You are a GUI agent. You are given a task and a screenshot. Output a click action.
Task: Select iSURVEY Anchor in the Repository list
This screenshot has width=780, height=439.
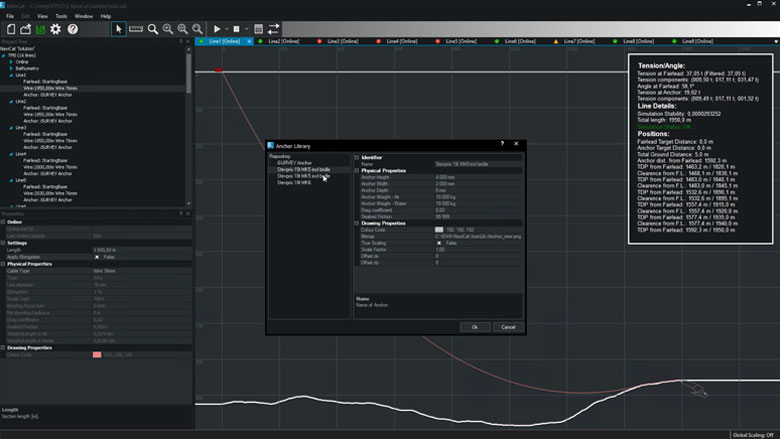(295, 163)
